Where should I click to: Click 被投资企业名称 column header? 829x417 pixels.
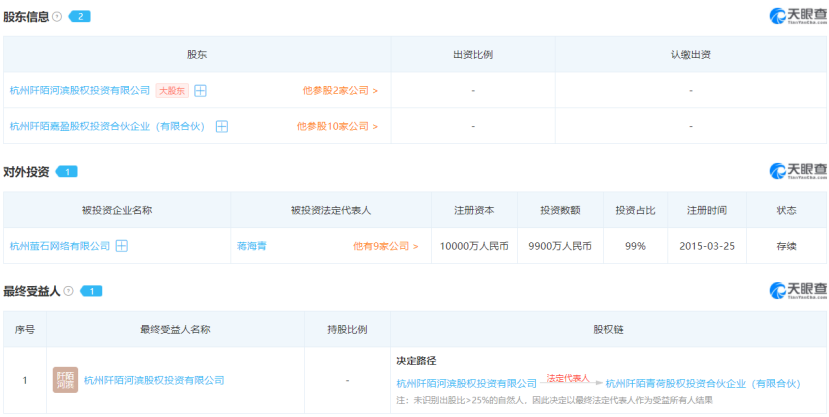tap(117, 210)
